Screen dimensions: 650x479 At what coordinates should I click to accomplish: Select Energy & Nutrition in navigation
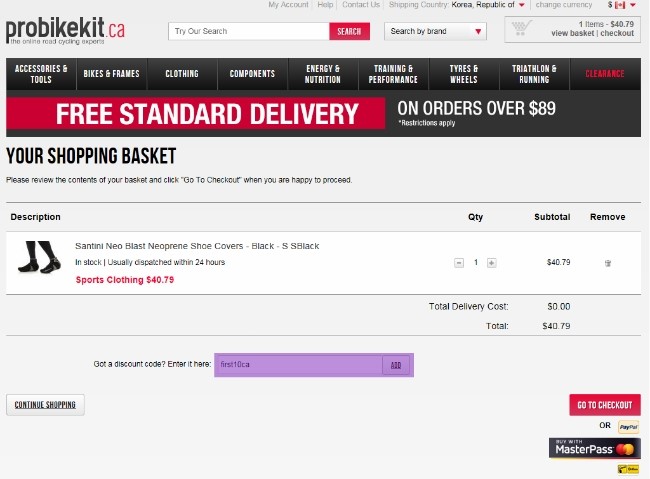pos(322,74)
